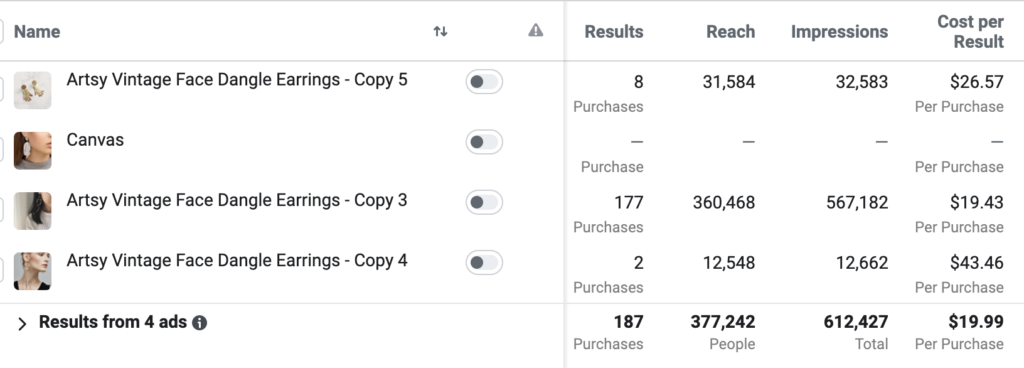Open the Copy 4 ad thumbnail image
The height and width of the screenshot is (368, 1024).
(33, 271)
